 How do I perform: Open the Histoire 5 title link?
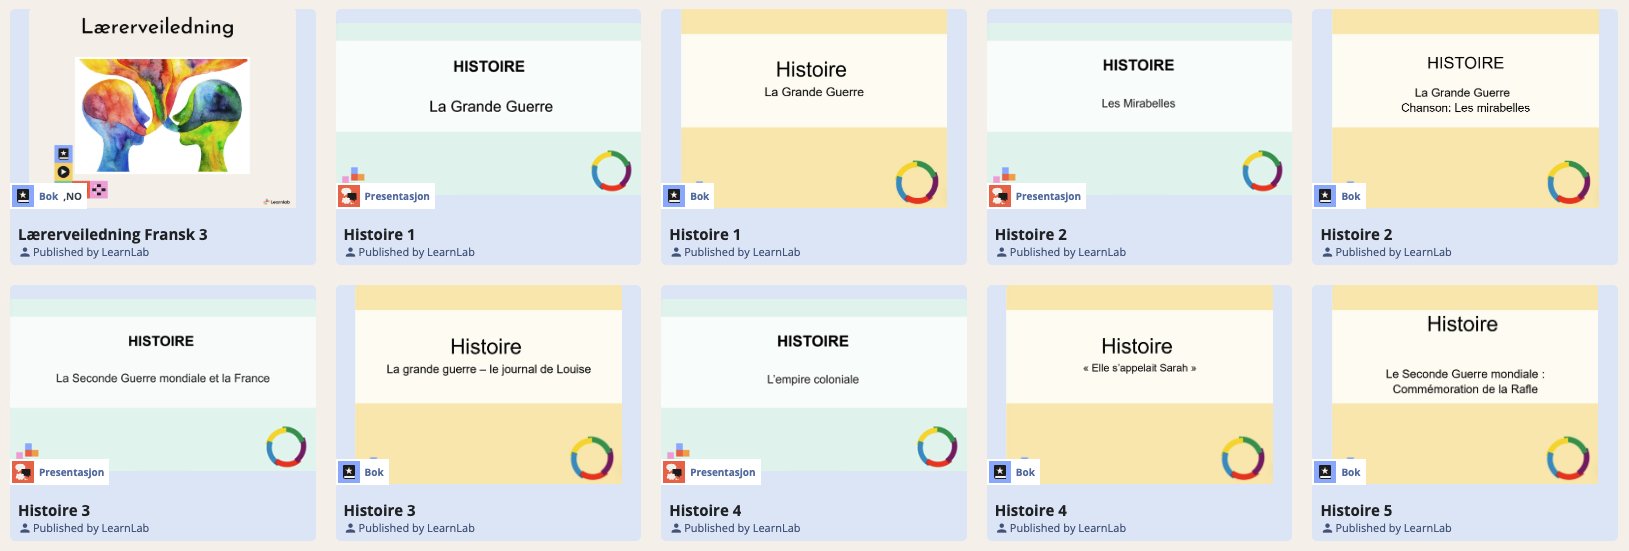[1355, 510]
